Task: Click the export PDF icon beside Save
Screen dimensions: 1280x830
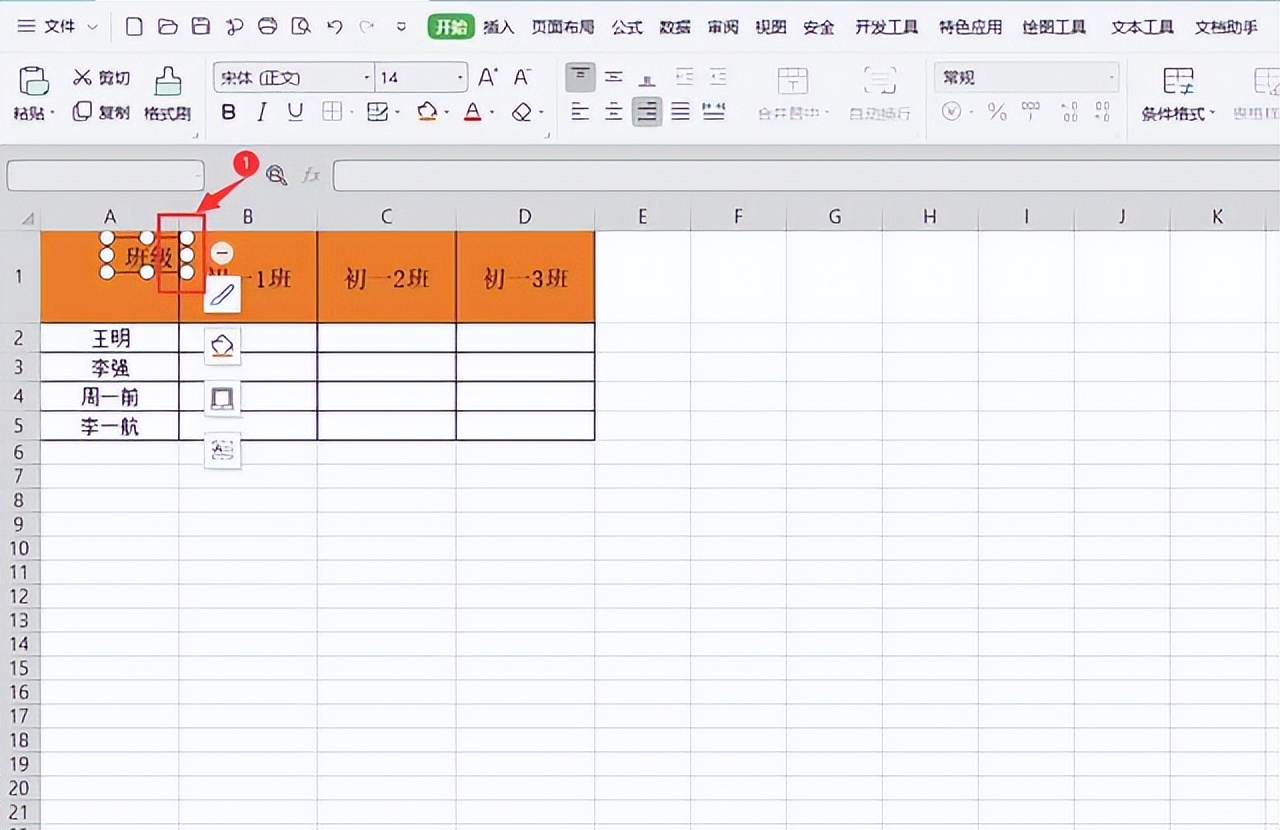Action: pos(234,27)
